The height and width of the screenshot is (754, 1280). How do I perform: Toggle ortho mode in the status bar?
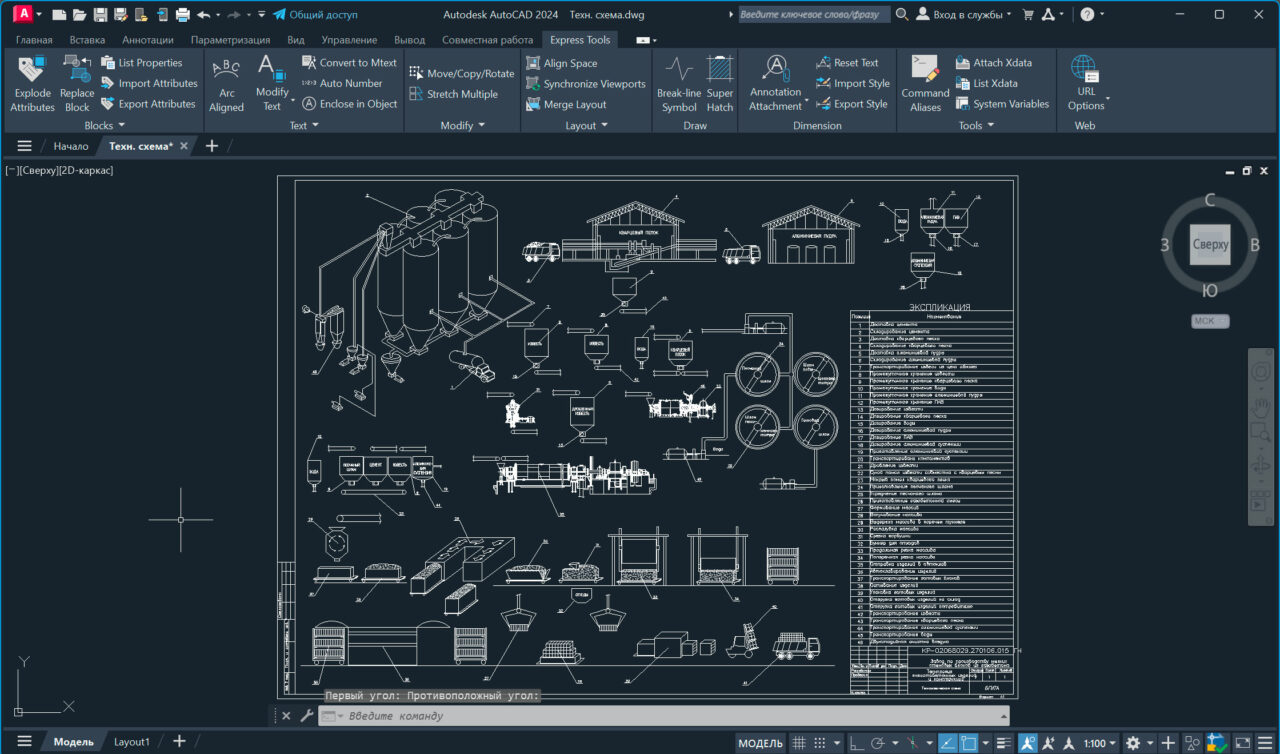click(855, 743)
